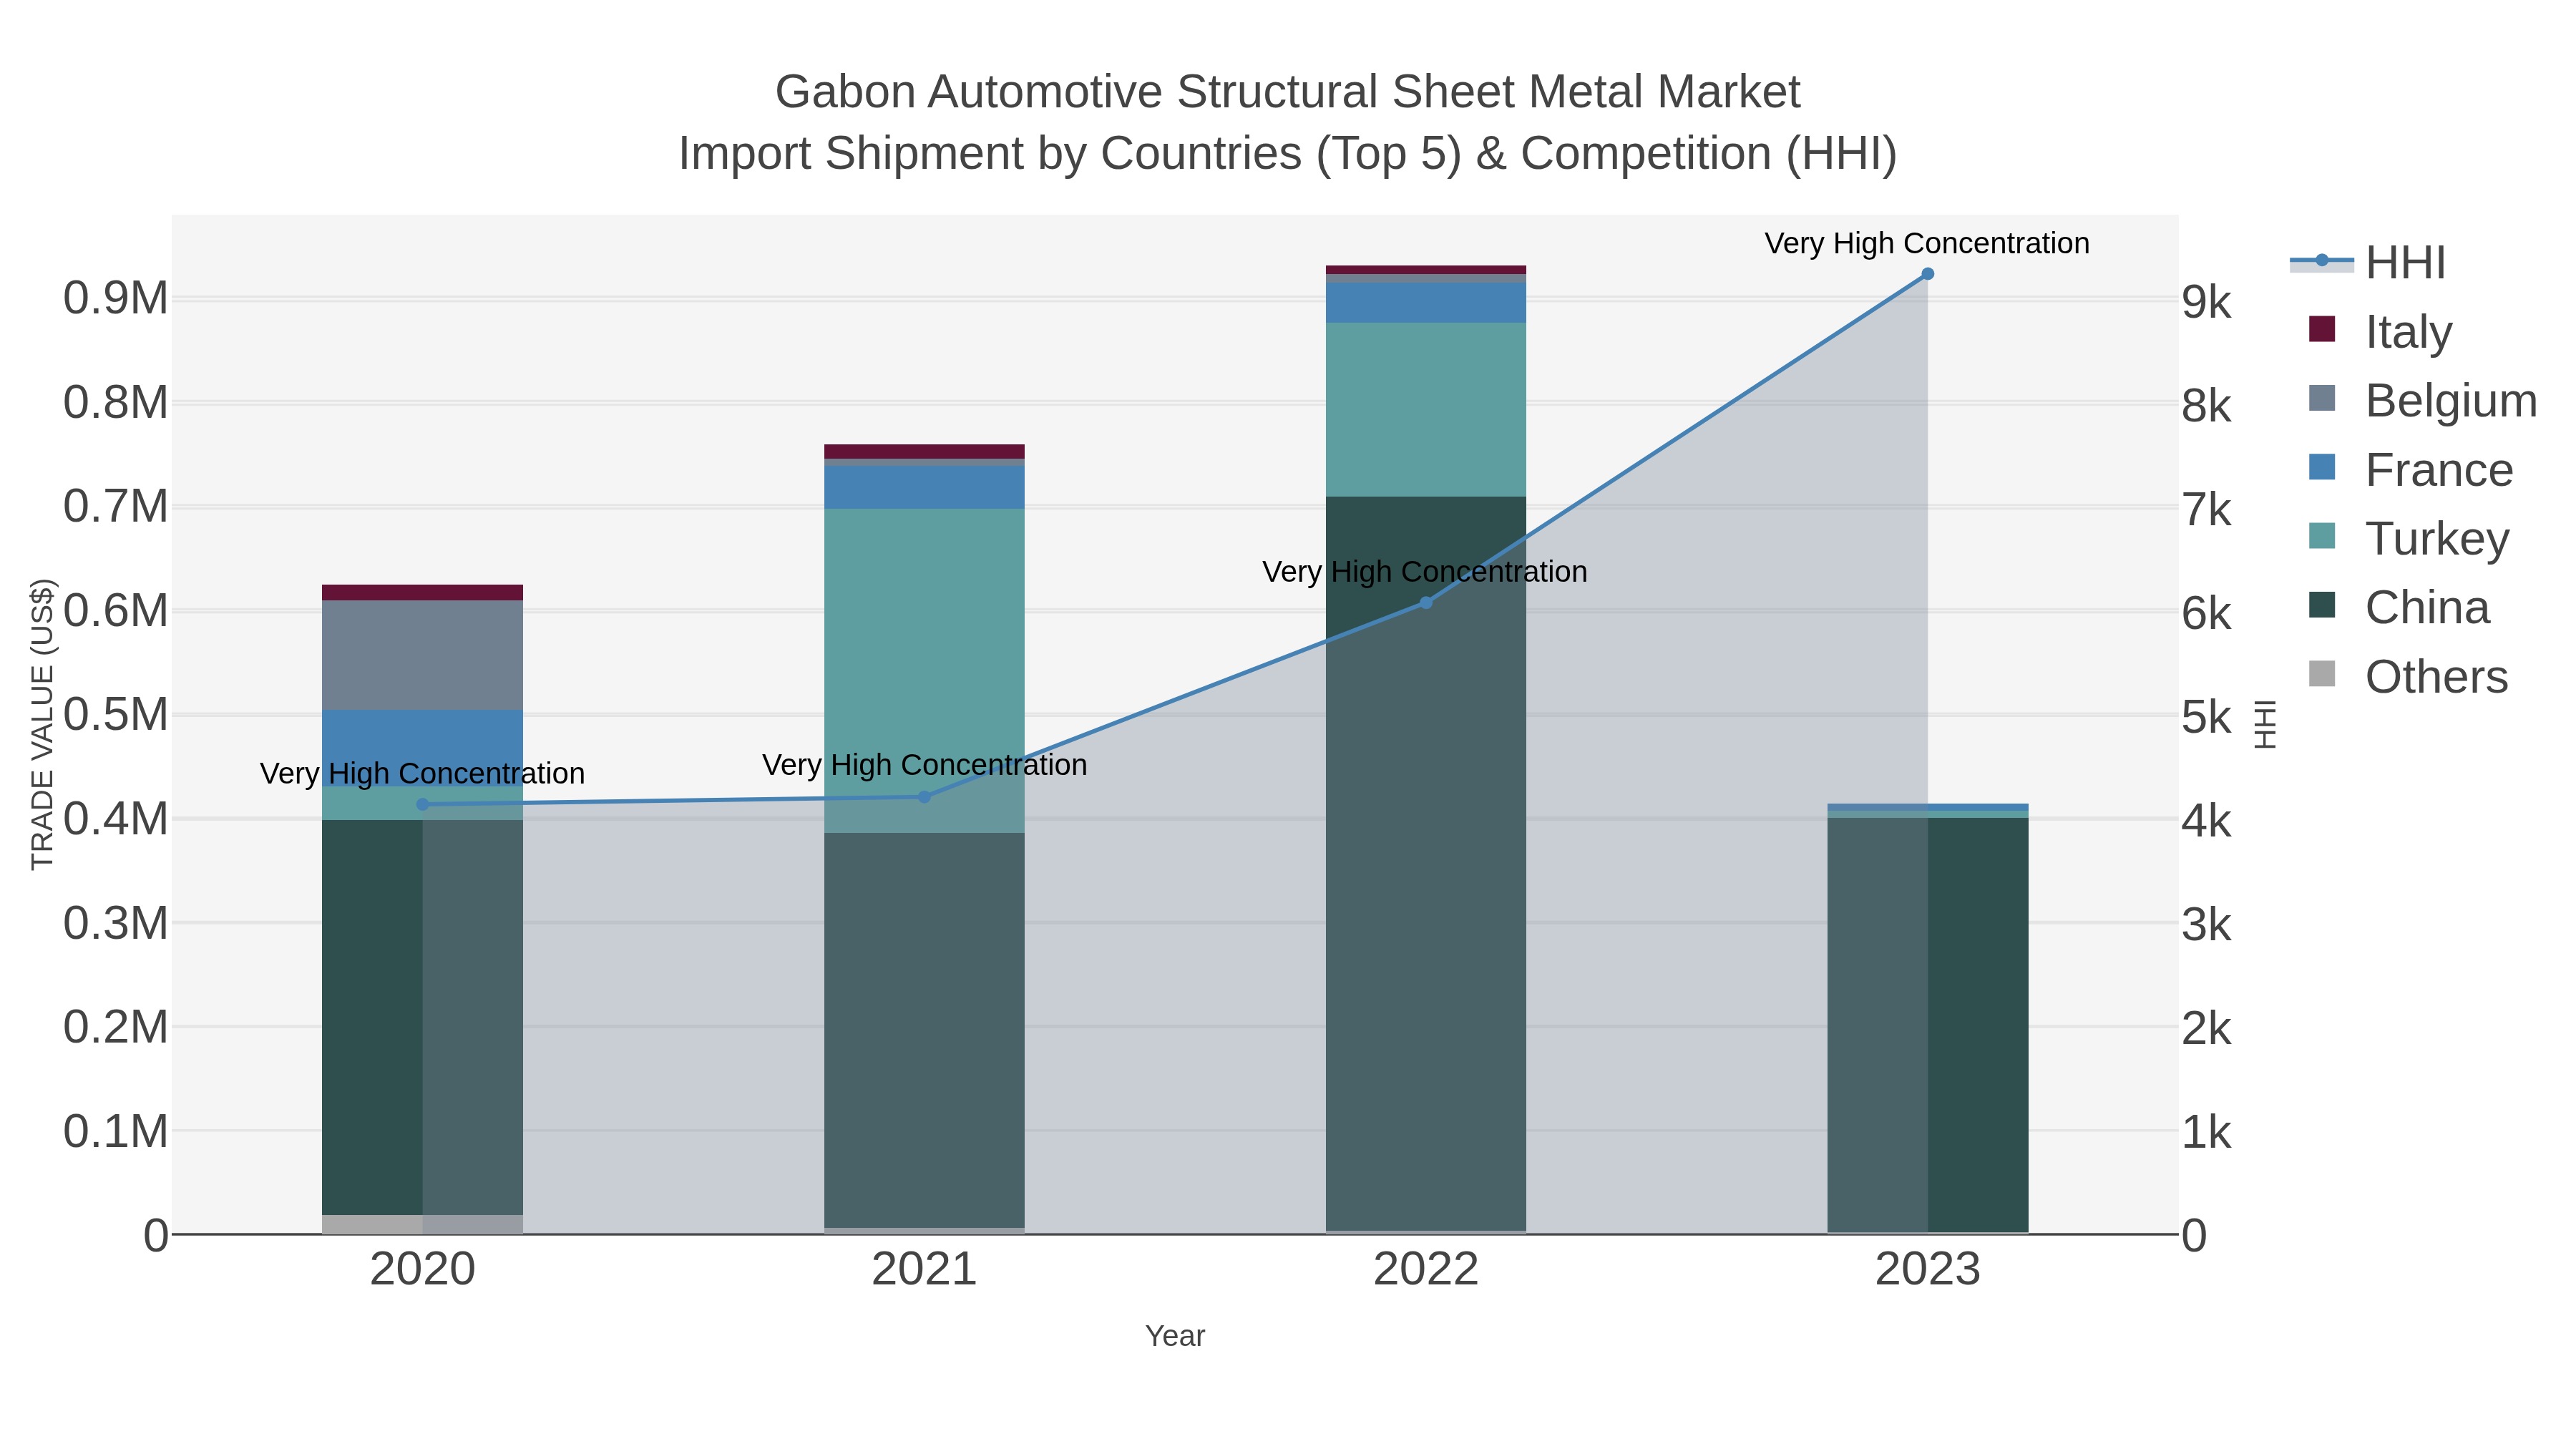Select the France bar segment for 2020
This screenshot has height=1449, width=2576.
(422, 748)
